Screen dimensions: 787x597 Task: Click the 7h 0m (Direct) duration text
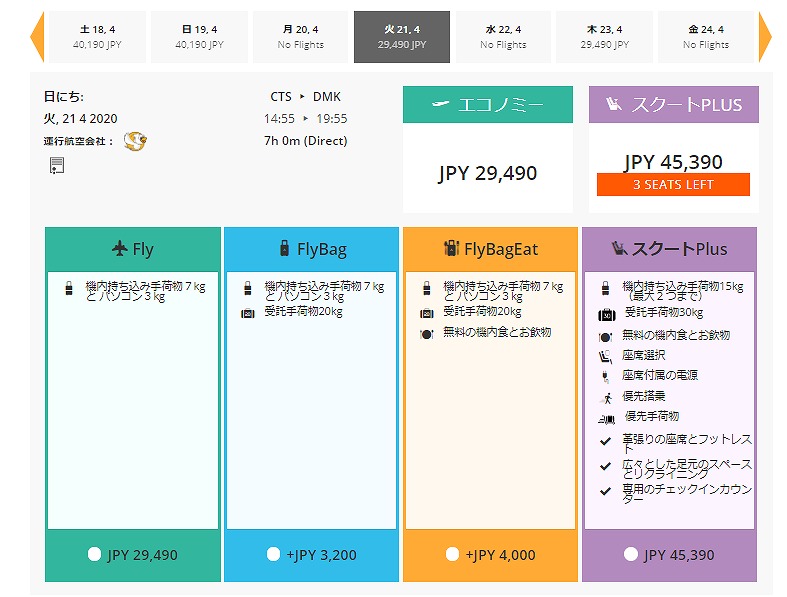[306, 141]
